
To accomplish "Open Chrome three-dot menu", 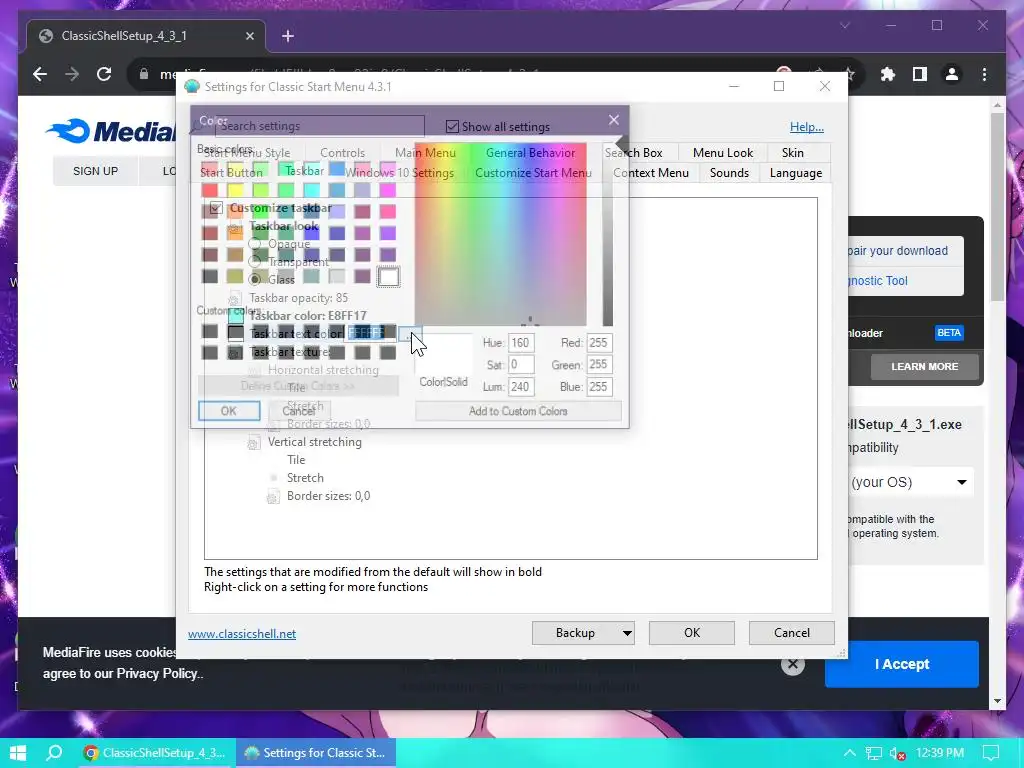I will tap(984, 74).
